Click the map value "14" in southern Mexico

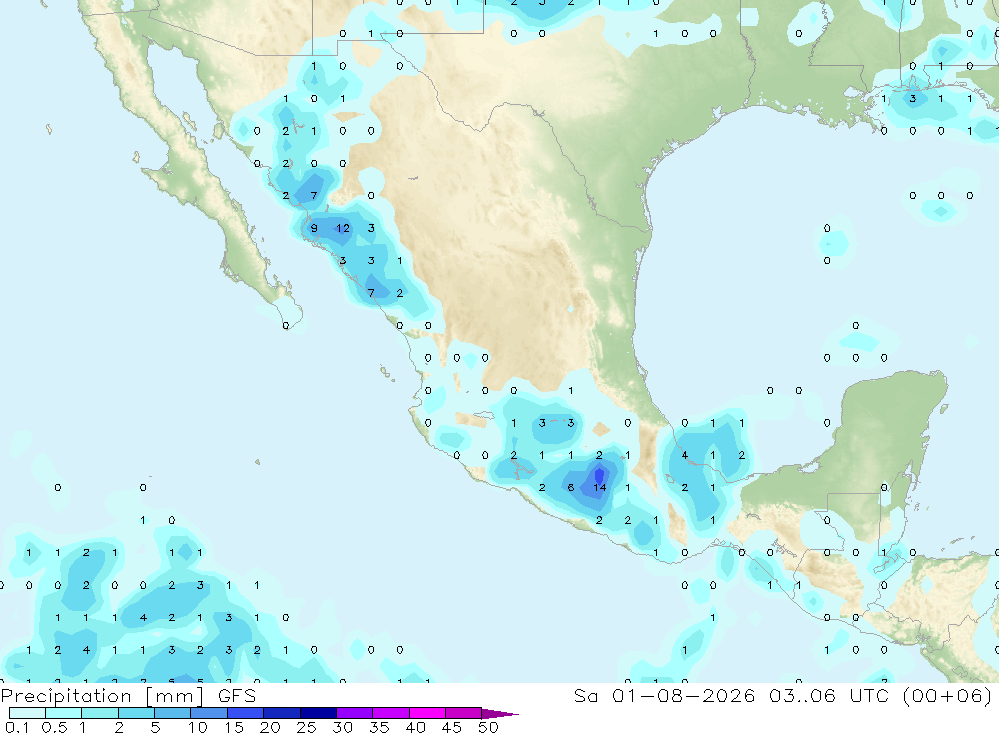point(599,487)
